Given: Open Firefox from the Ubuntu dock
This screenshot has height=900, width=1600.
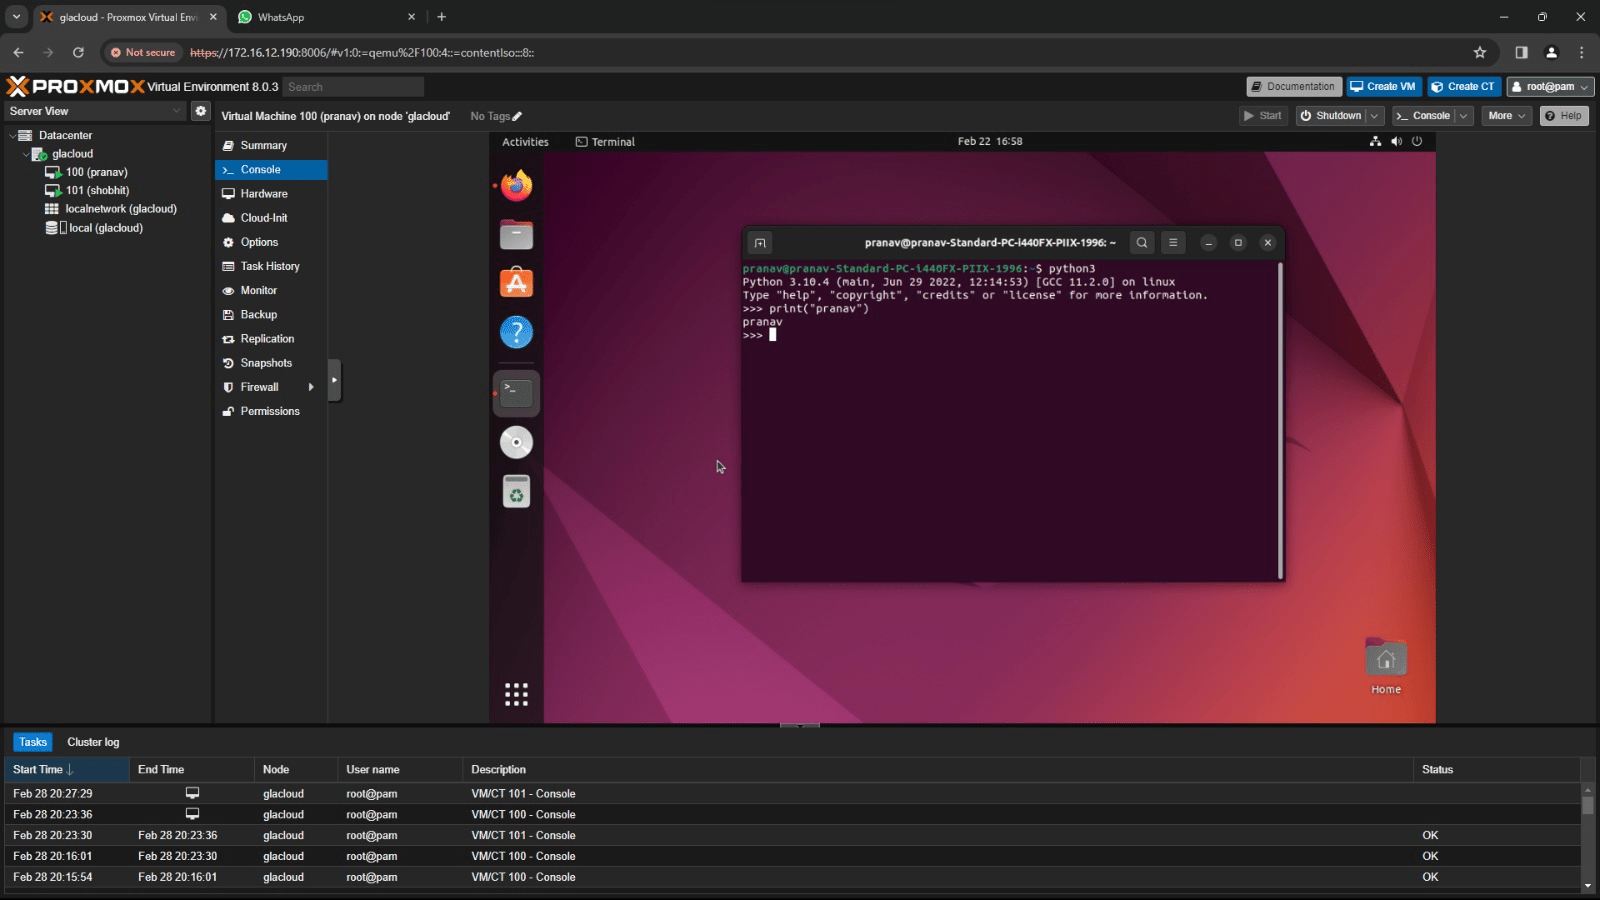Looking at the screenshot, I should (x=516, y=186).
